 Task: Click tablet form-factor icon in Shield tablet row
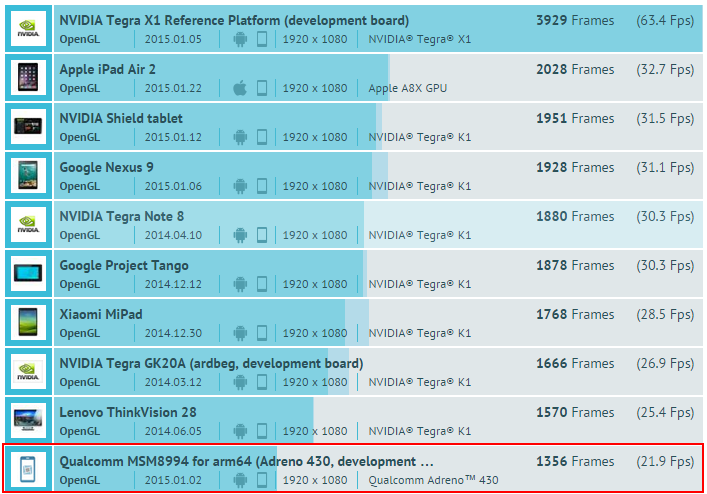coord(262,137)
